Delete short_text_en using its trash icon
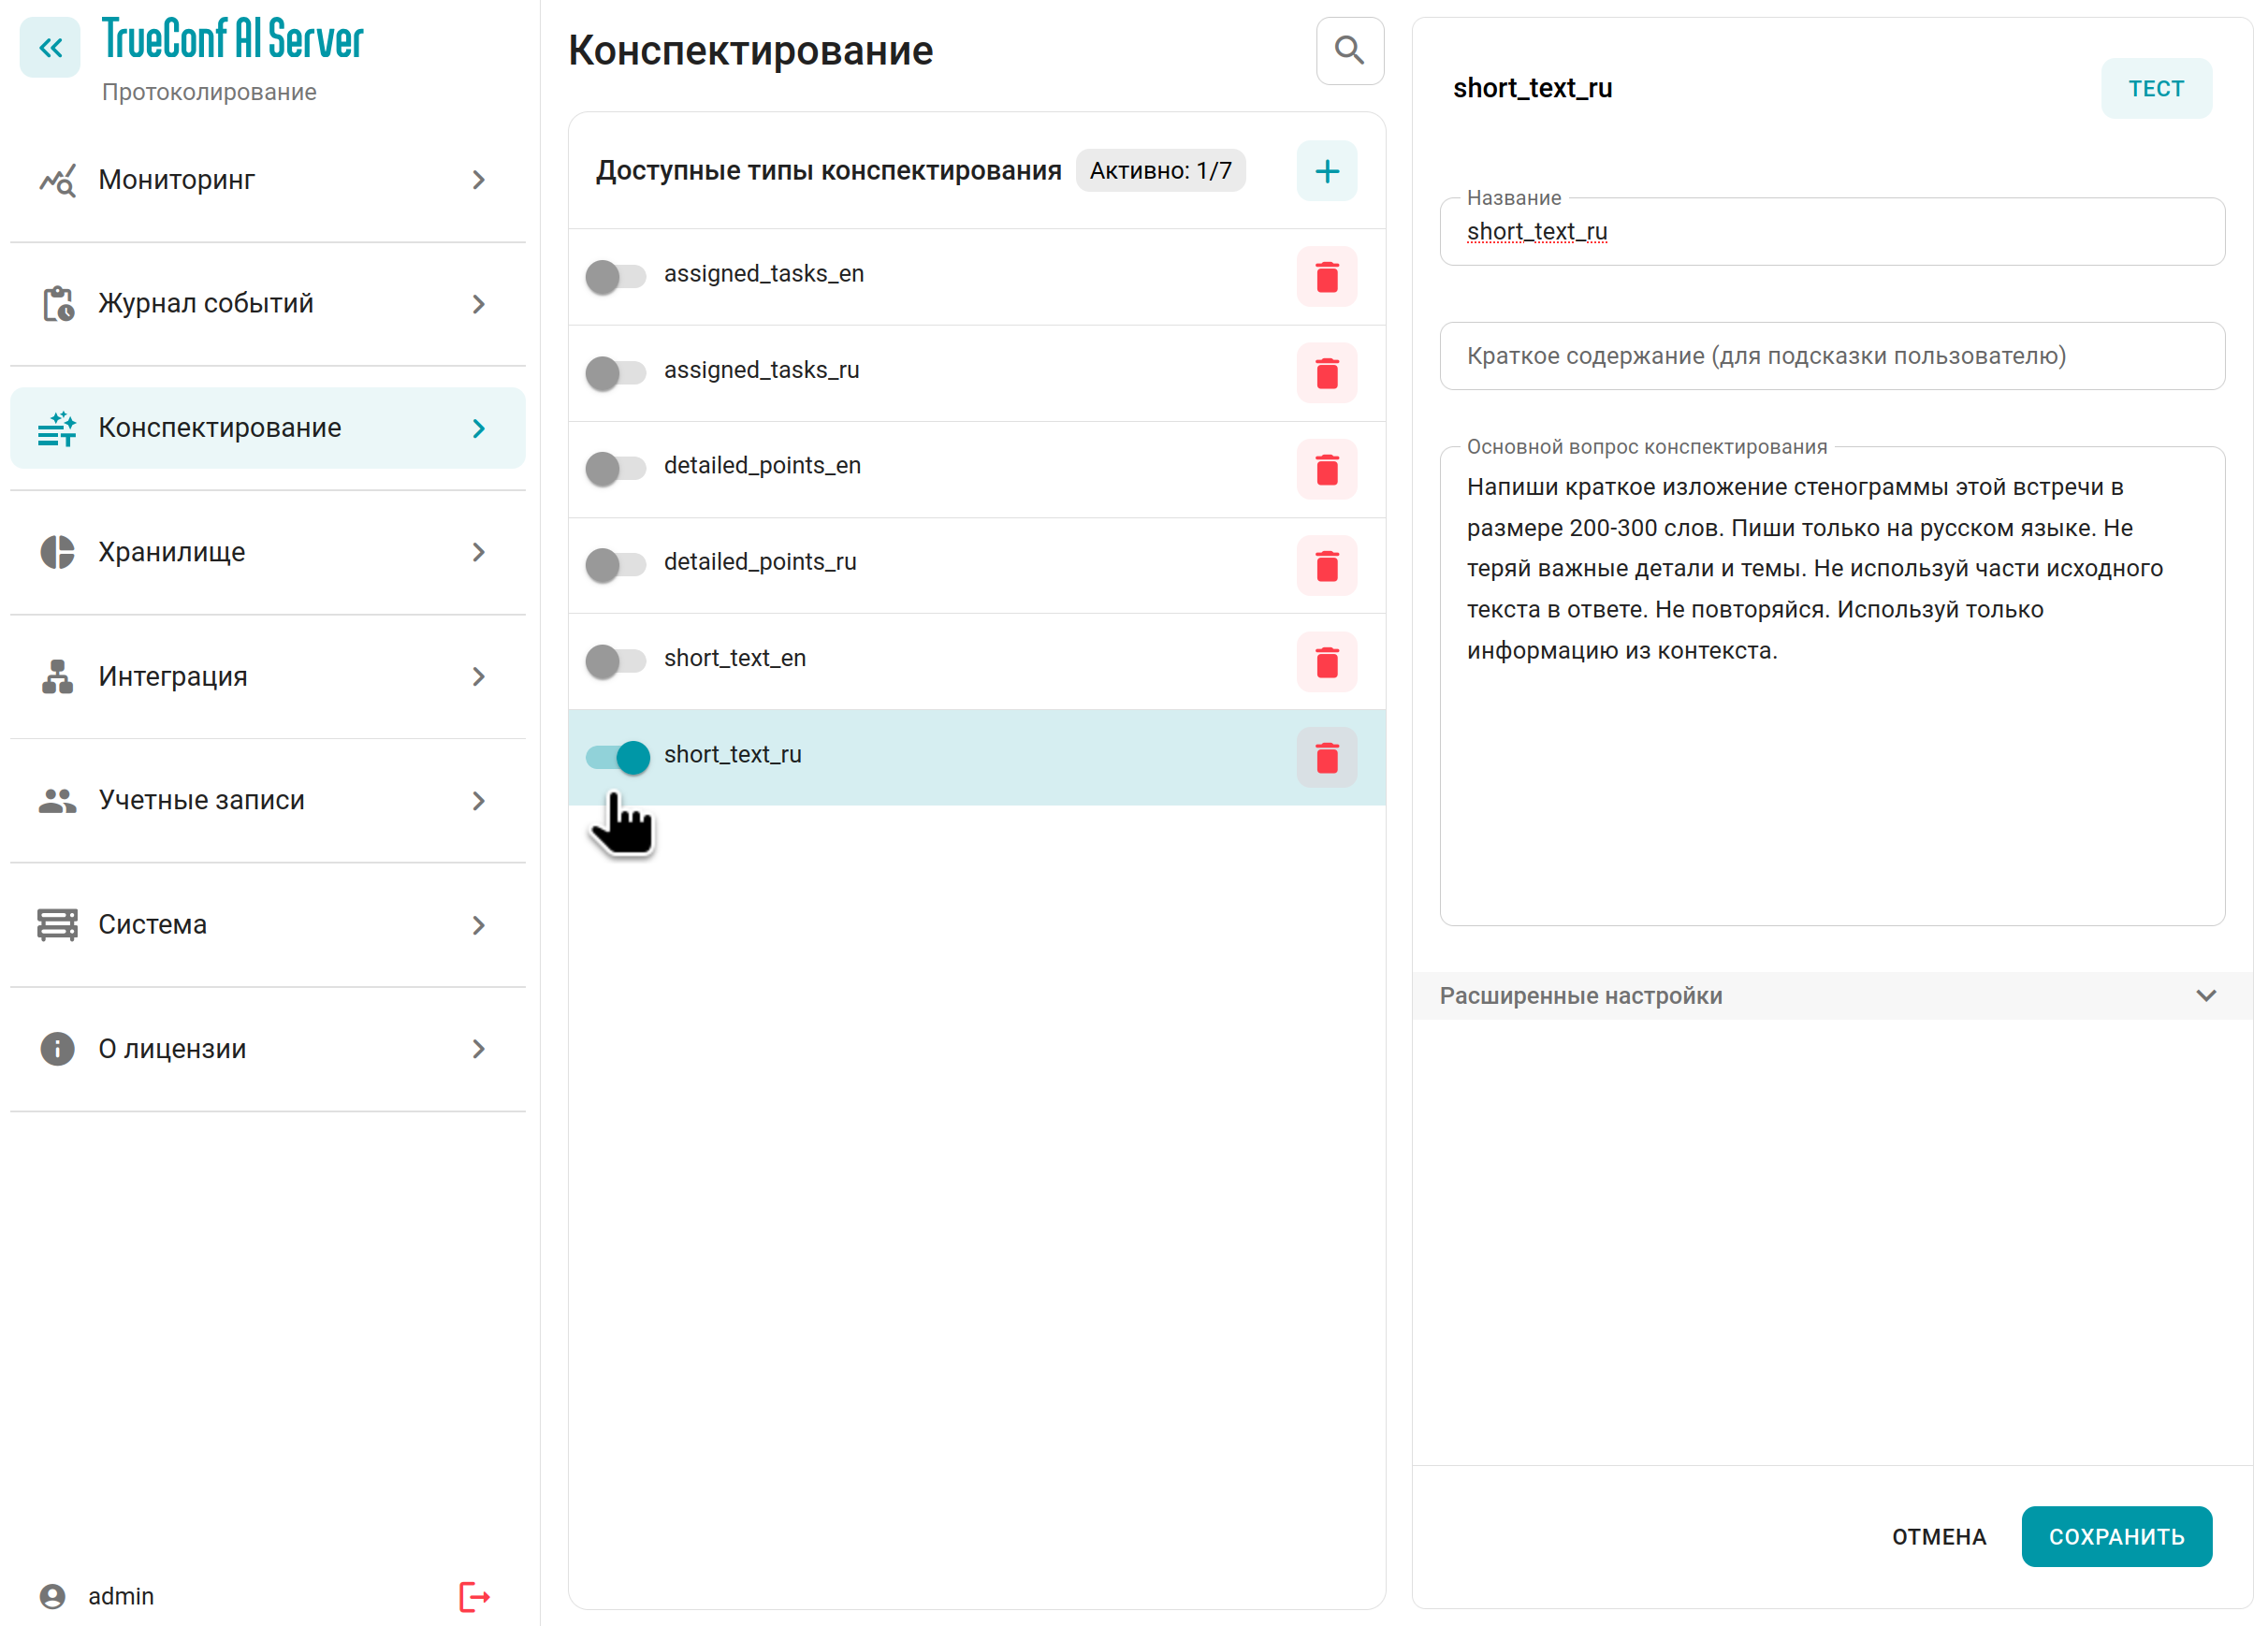This screenshot has height=1626, width=2268. [1327, 661]
